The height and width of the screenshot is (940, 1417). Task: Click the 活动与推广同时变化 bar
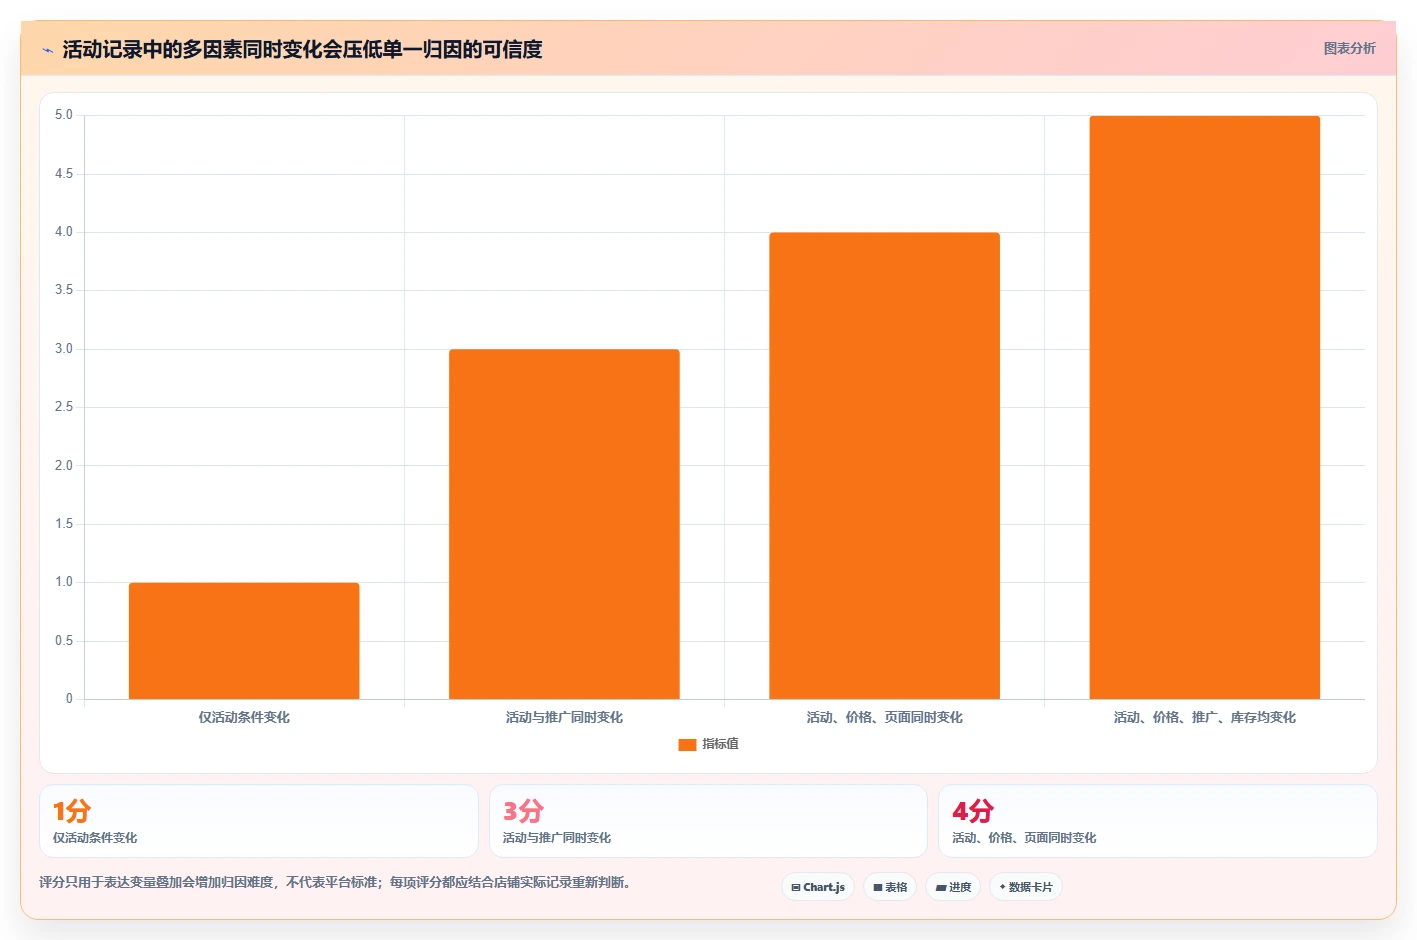click(564, 524)
